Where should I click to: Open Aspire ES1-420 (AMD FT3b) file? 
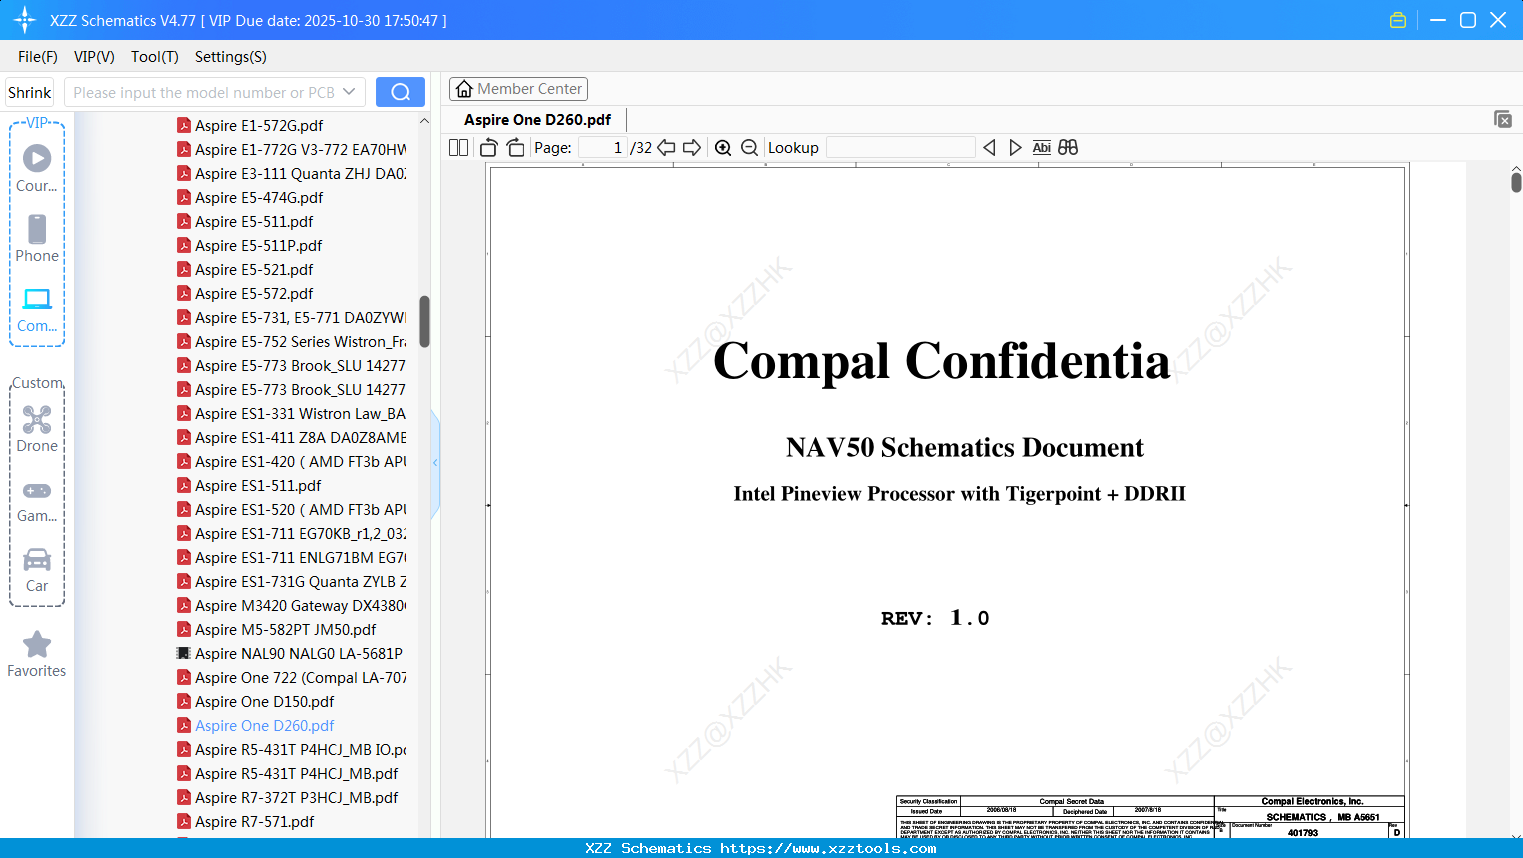pyautogui.click(x=291, y=461)
